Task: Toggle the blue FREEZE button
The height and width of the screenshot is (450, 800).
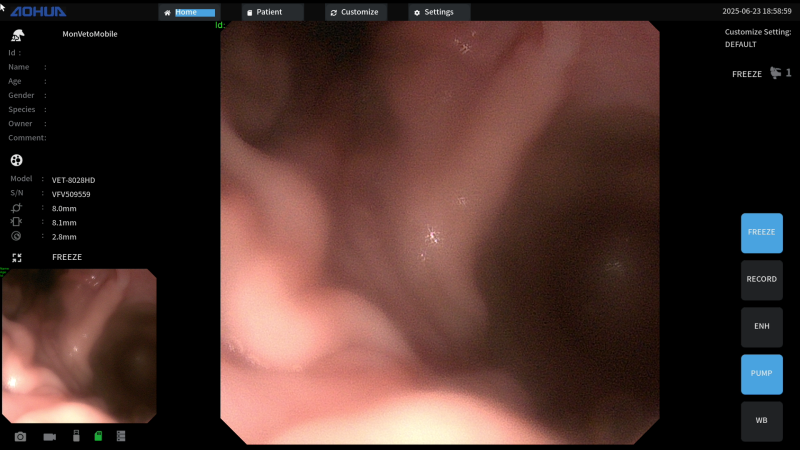Action: point(762,233)
